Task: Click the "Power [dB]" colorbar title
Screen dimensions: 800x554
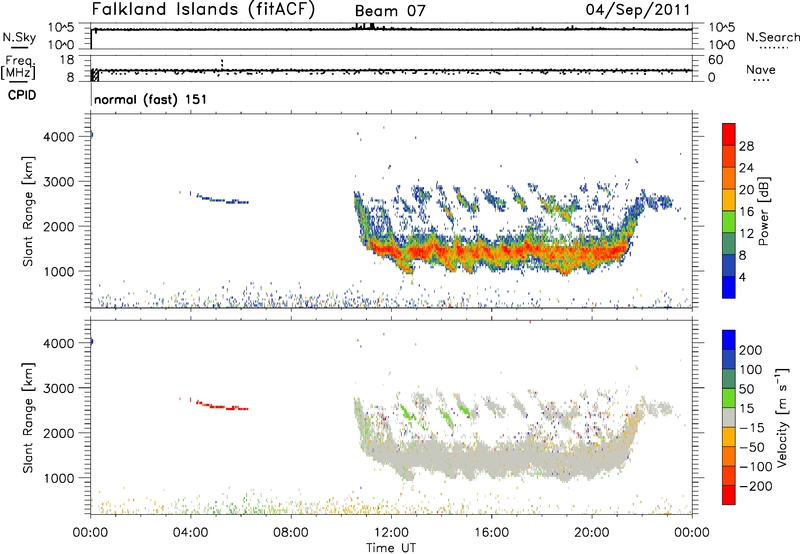Action: click(x=764, y=211)
